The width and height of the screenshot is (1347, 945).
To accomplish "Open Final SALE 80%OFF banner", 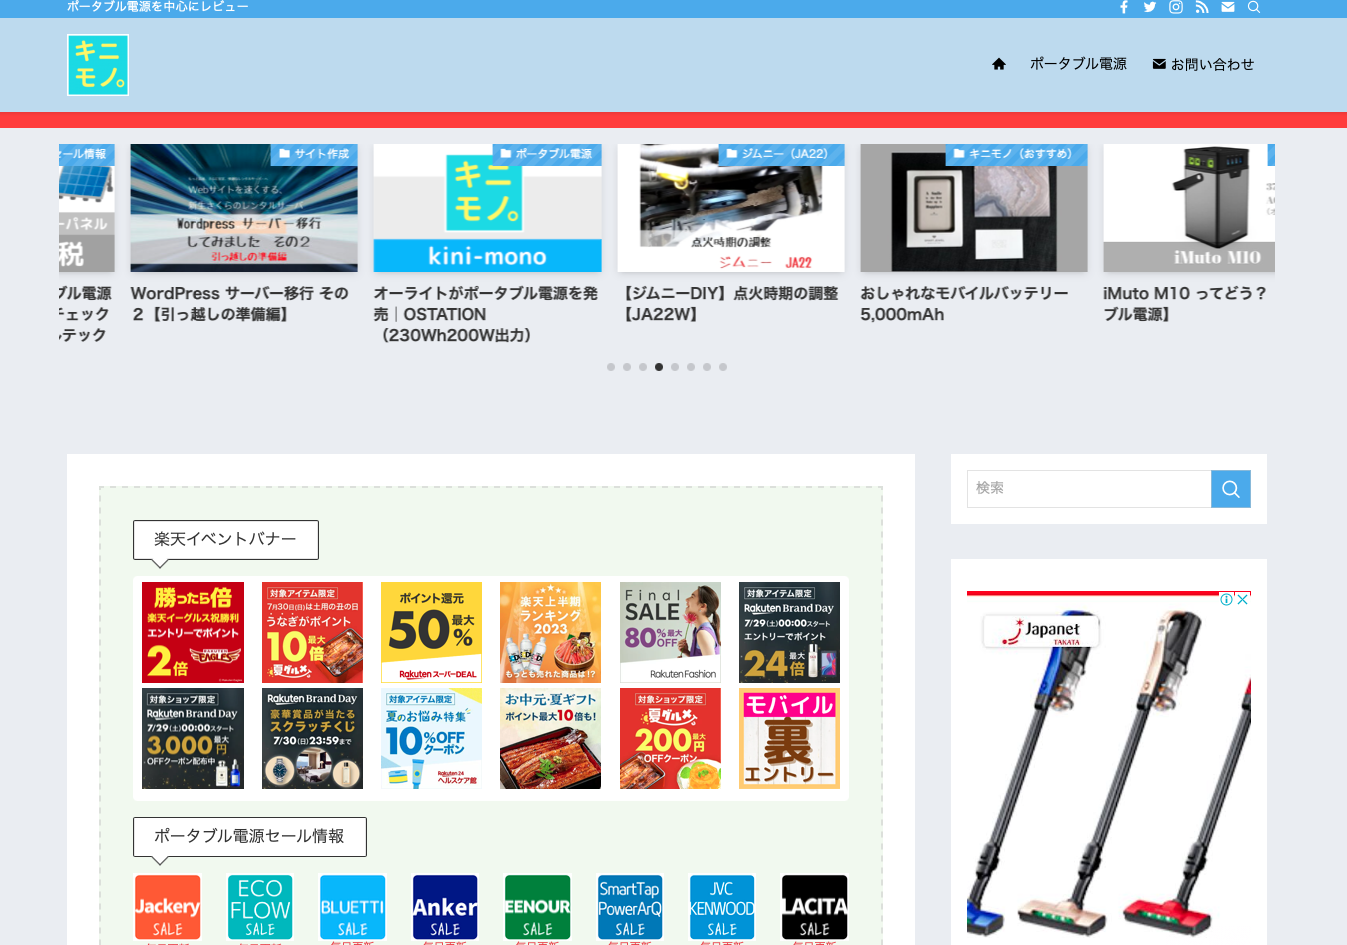I will [x=670, y=632].
